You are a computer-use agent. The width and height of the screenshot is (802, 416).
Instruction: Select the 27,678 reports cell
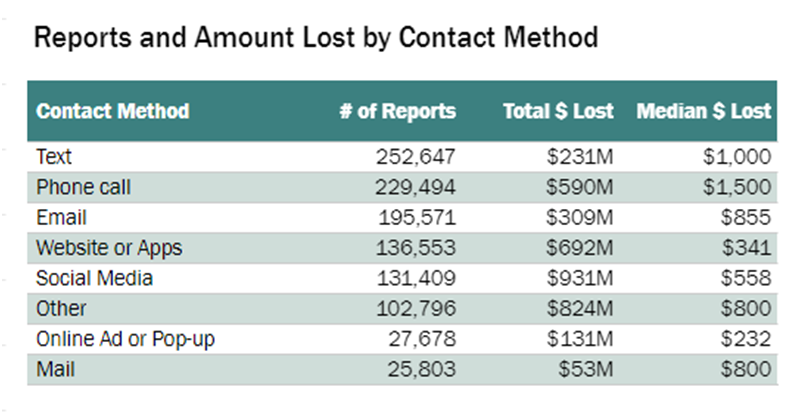coord(422,339)
